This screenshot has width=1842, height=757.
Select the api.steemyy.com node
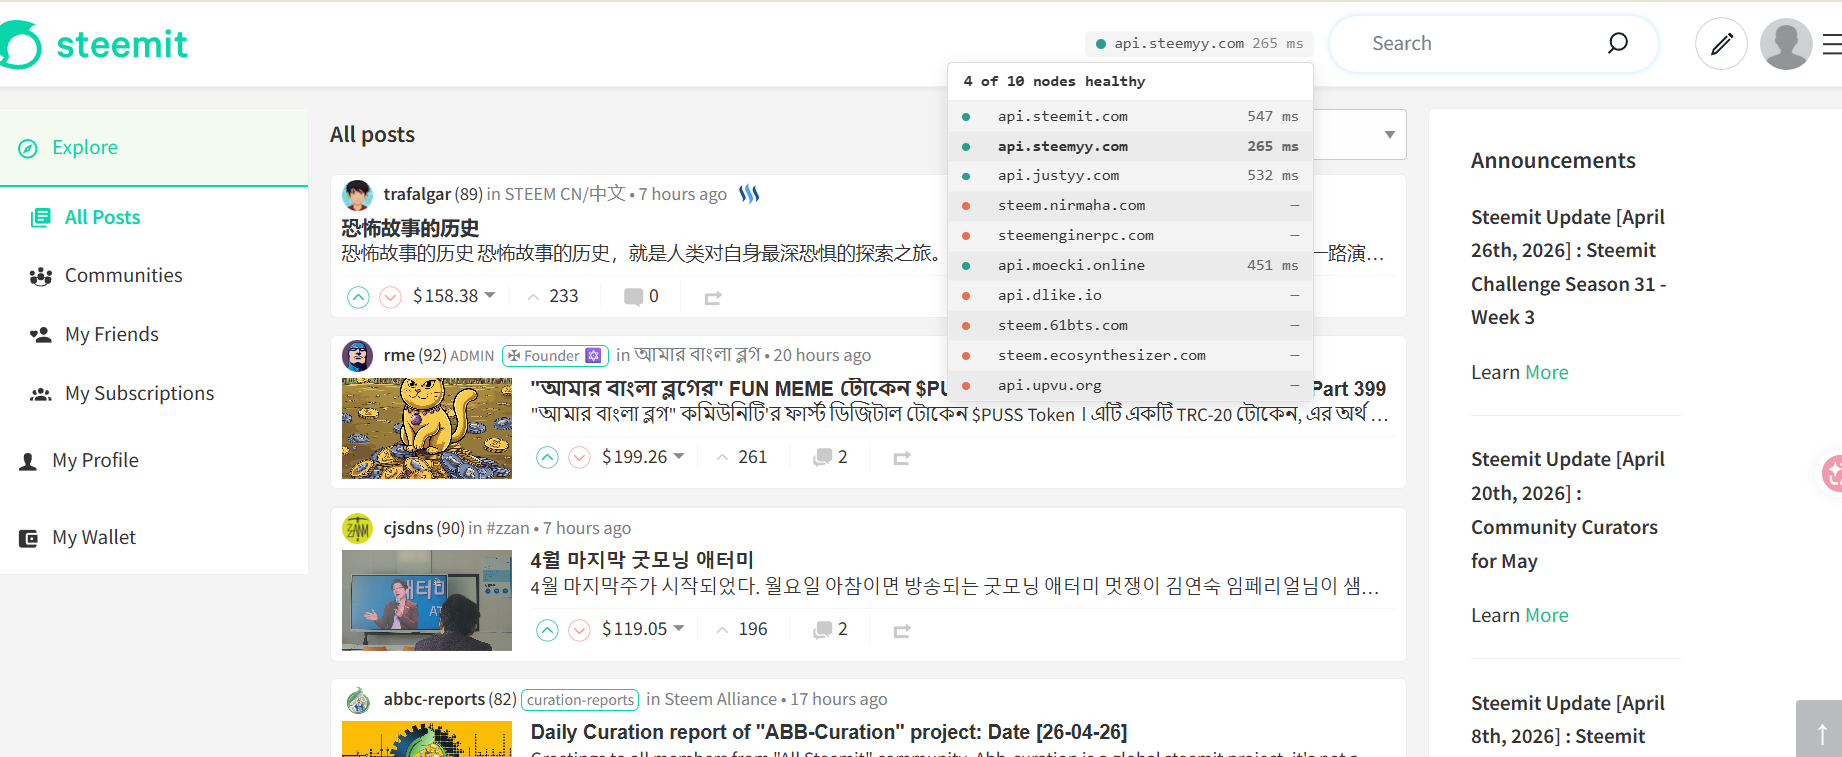[1130, 146]
